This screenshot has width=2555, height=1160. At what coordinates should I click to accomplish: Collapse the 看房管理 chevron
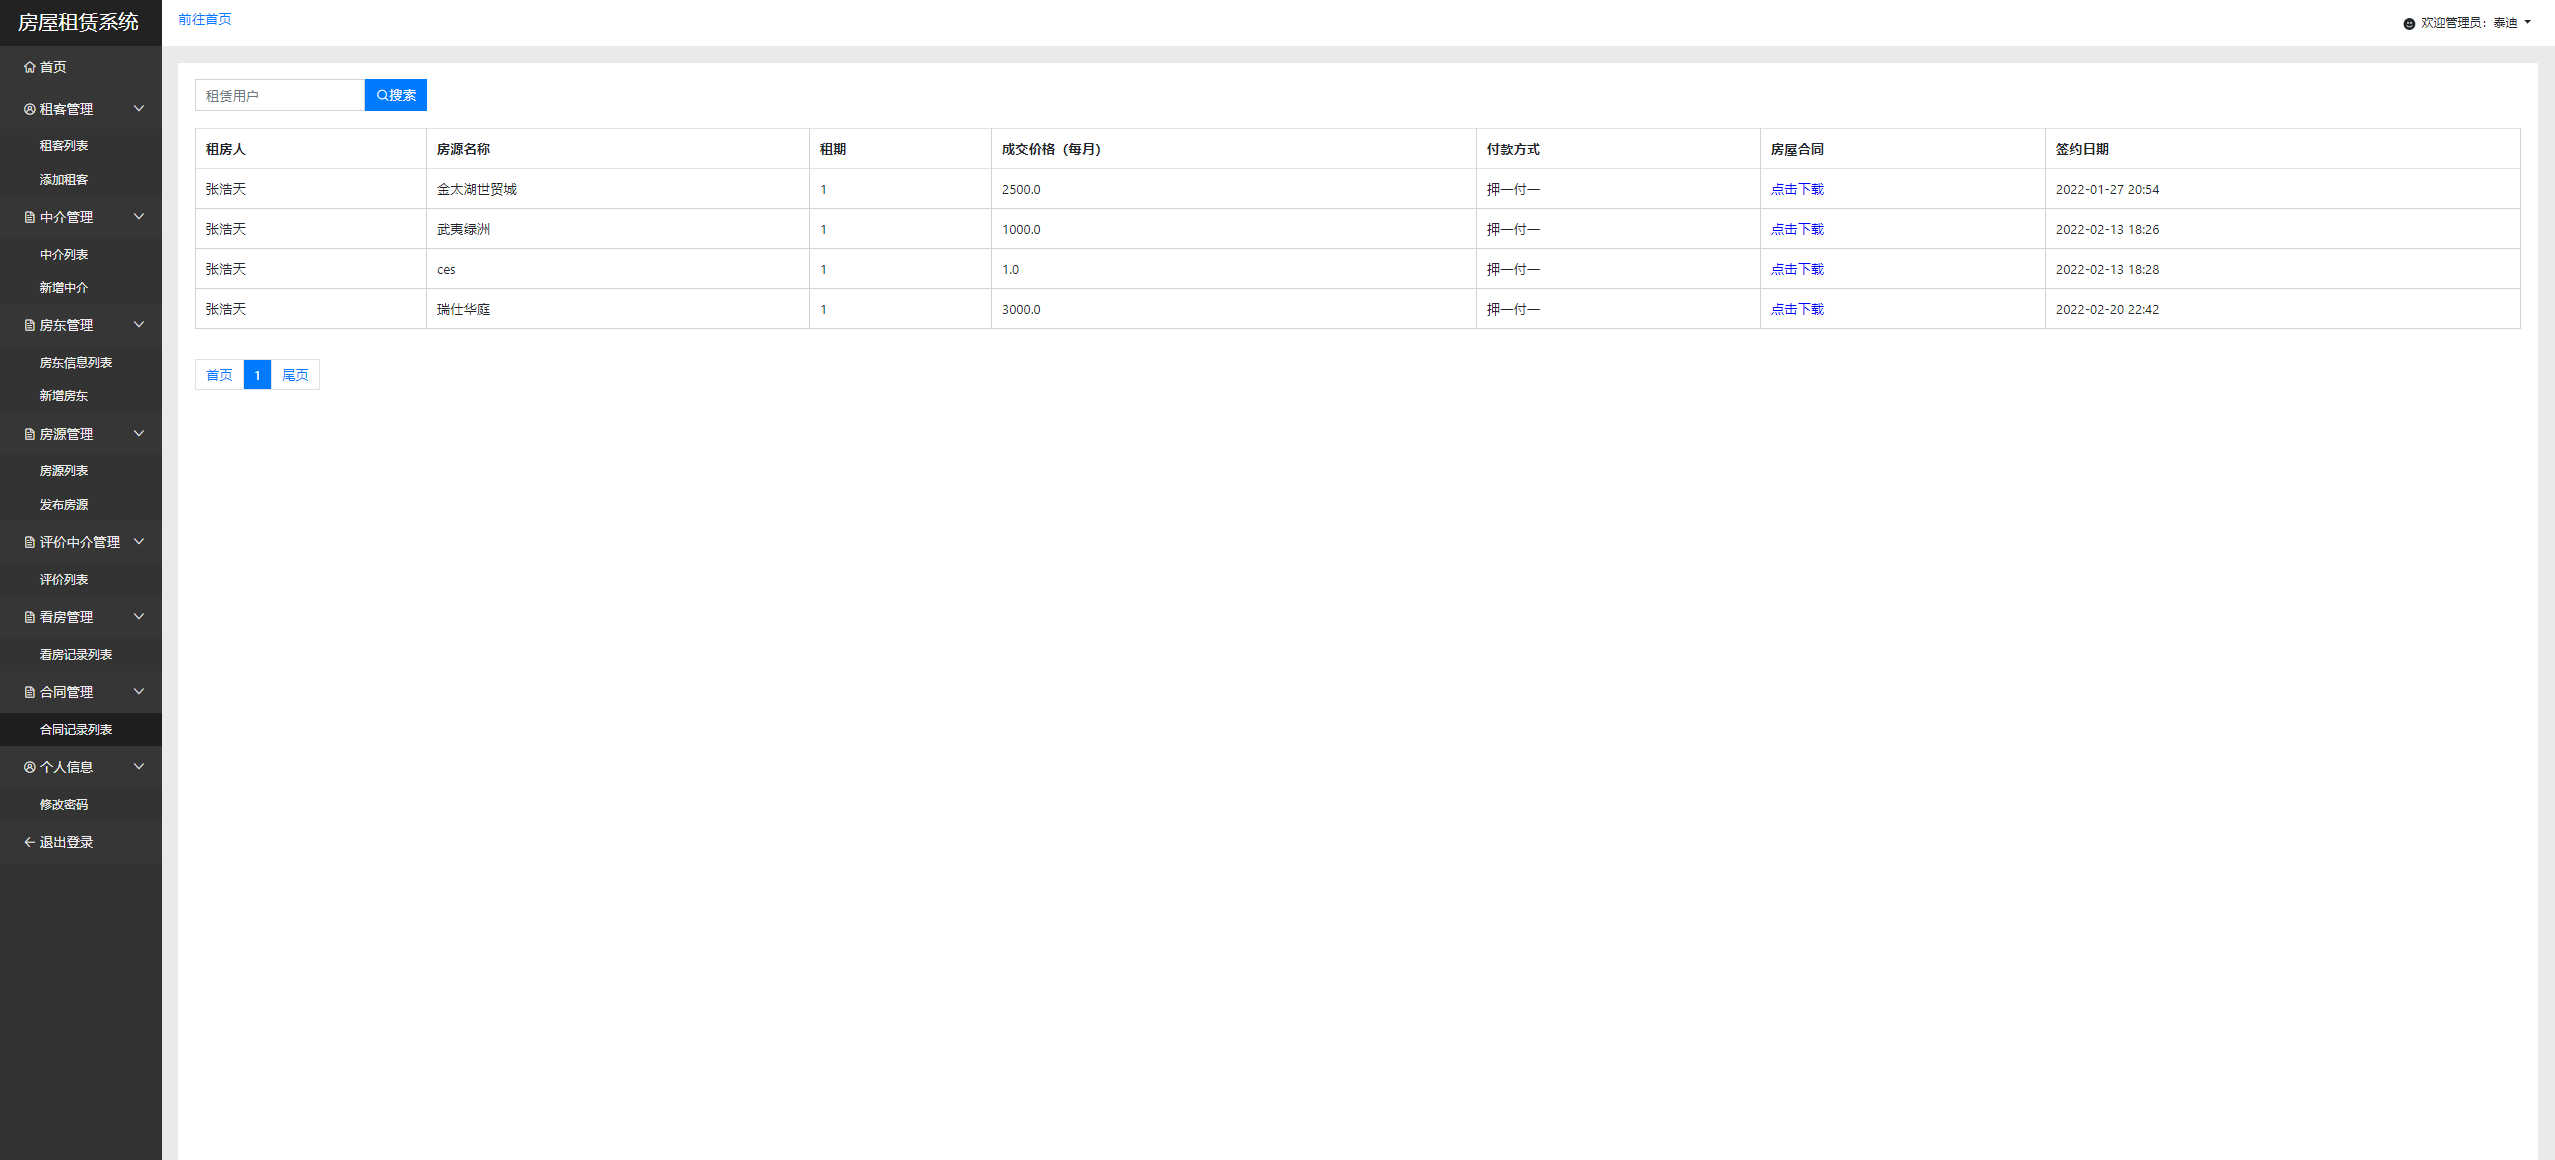(139, 617)
